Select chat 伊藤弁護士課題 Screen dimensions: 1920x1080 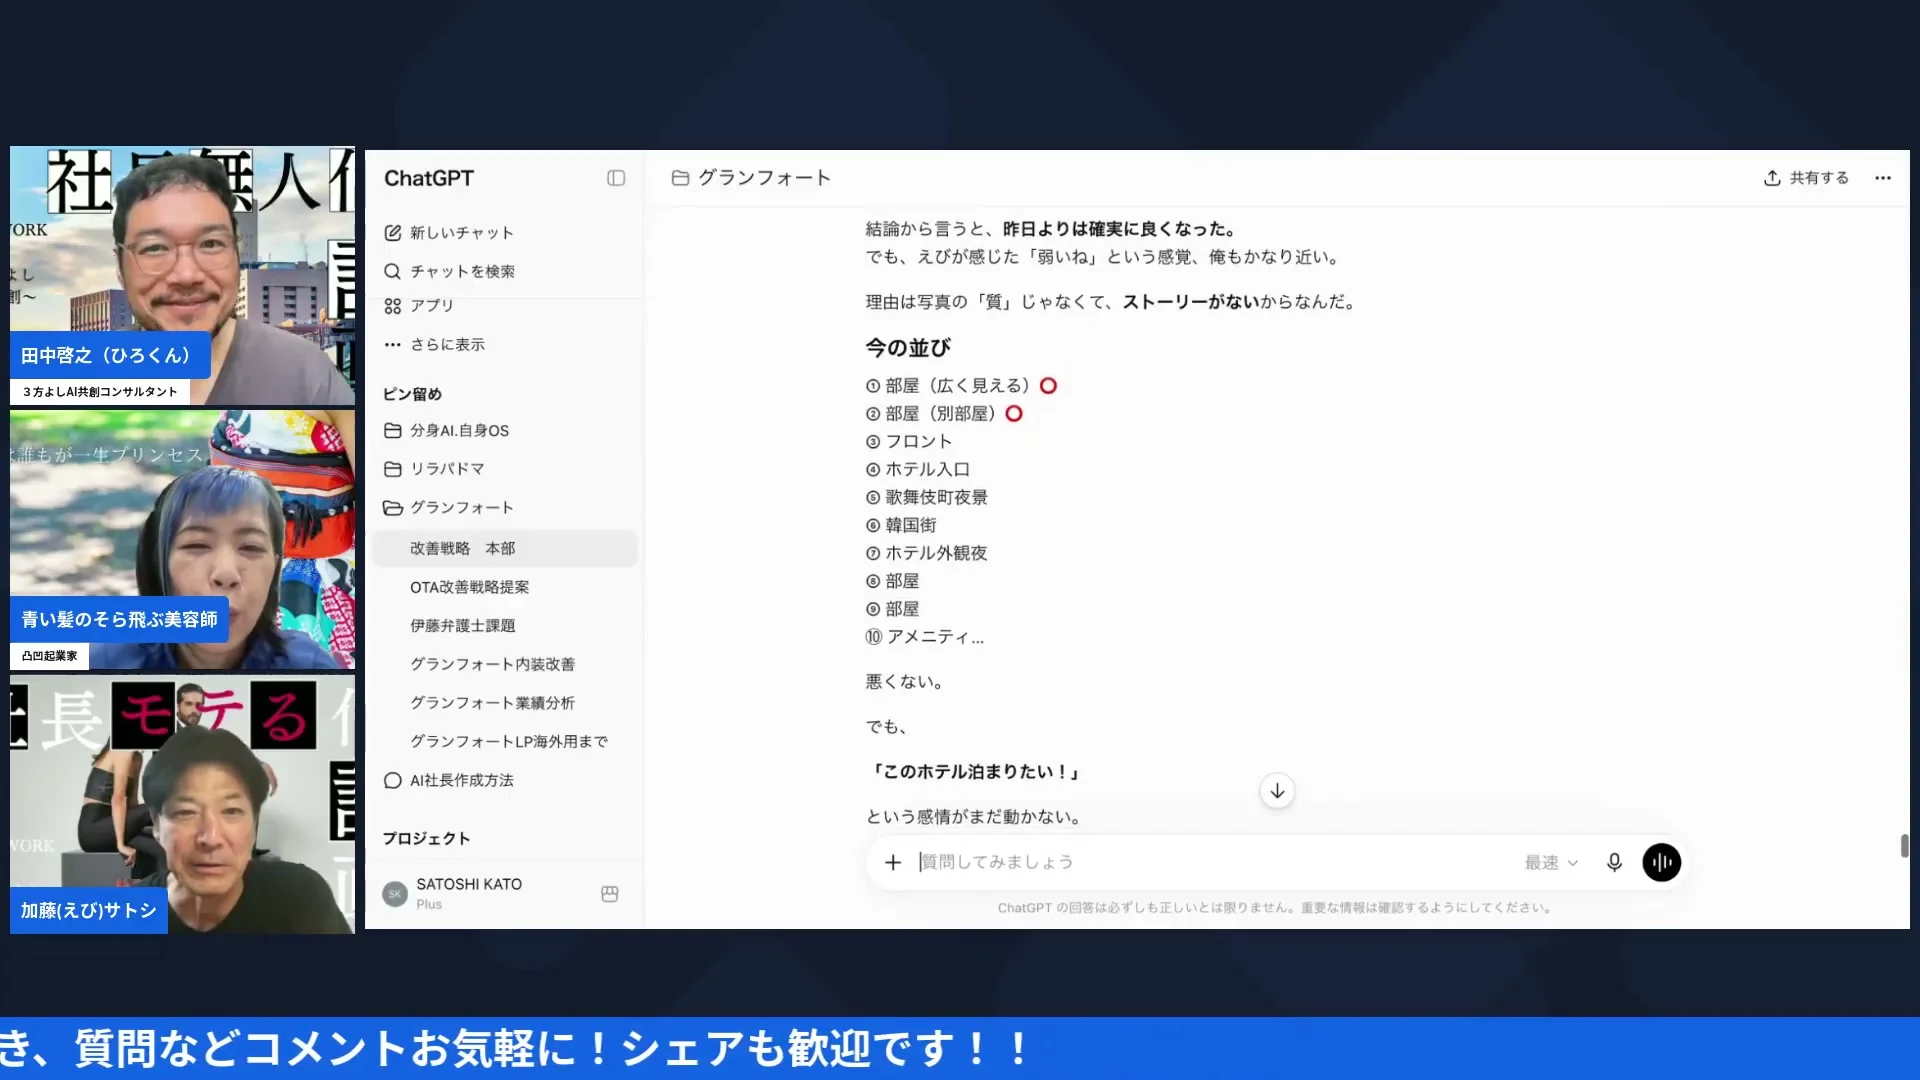coord(505,626)
